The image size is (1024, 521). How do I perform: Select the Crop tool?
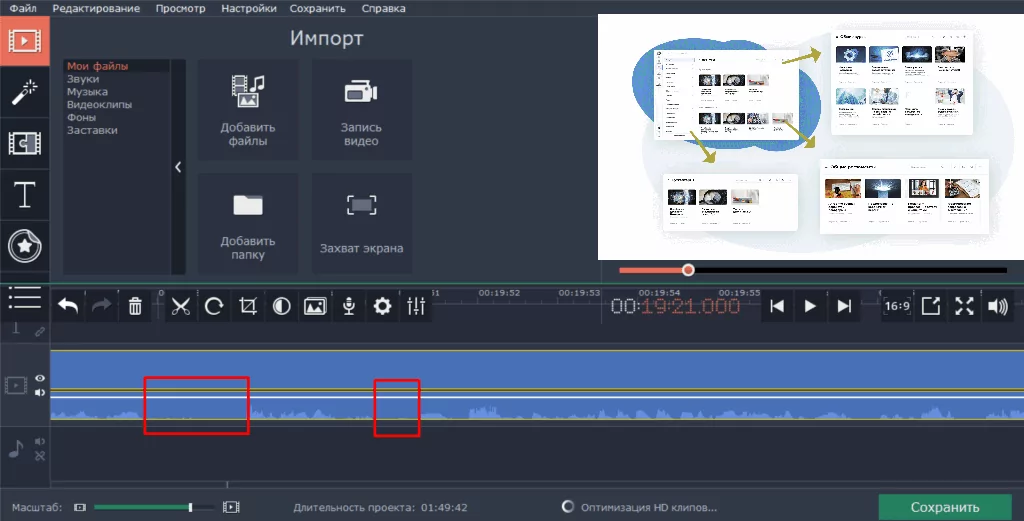click(248, 306)
